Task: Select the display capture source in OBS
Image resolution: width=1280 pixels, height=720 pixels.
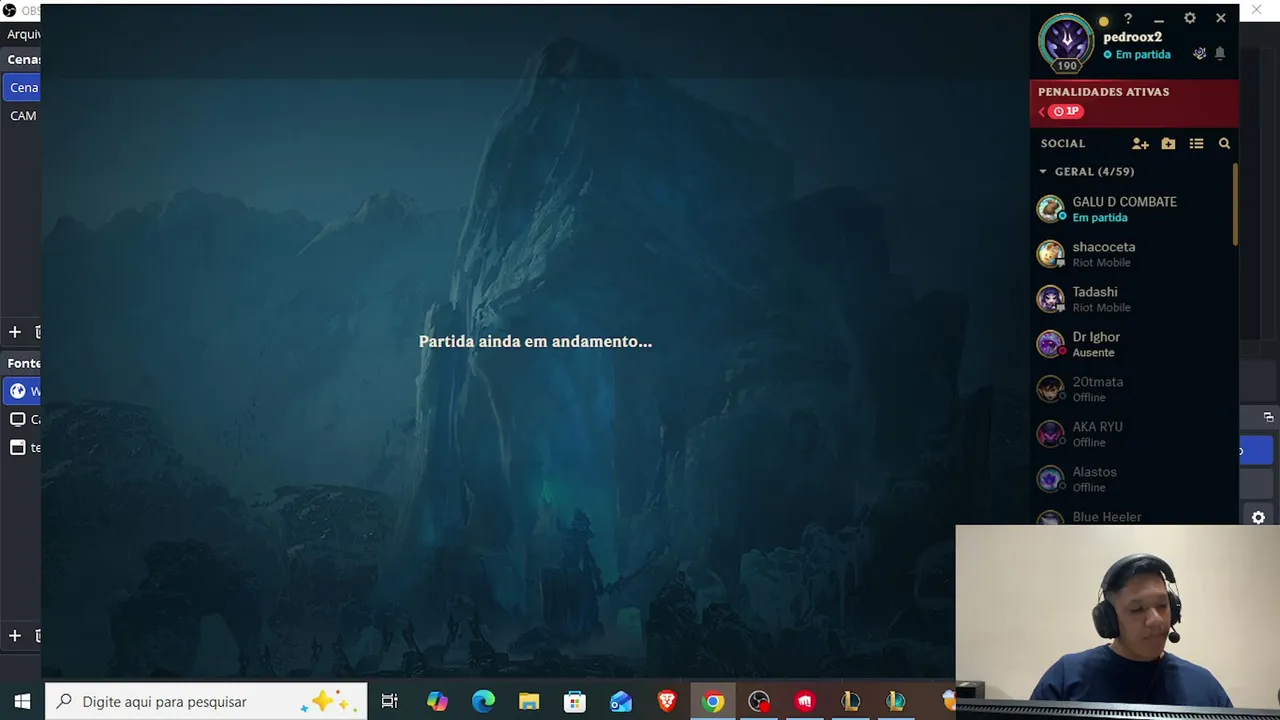Action: pos(22,419)
